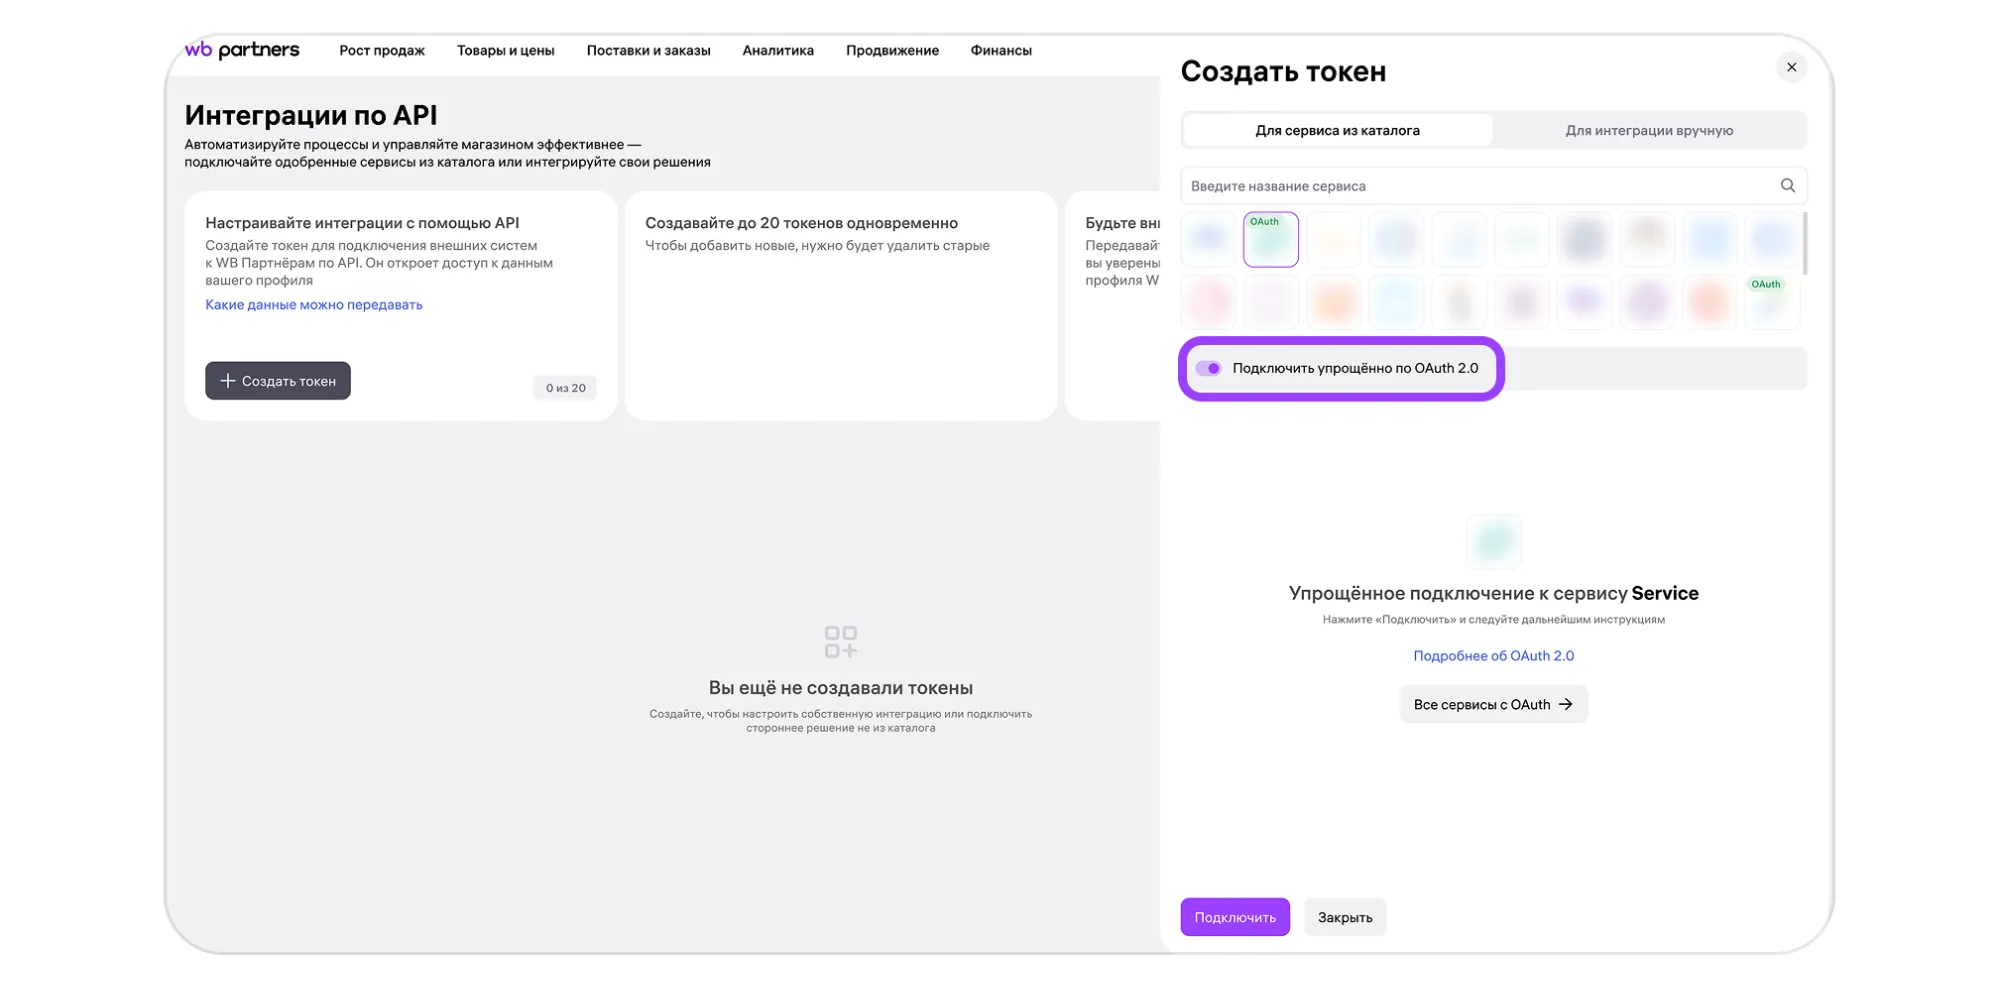Select the highlighted OAuth service tile

[1270, 240]
